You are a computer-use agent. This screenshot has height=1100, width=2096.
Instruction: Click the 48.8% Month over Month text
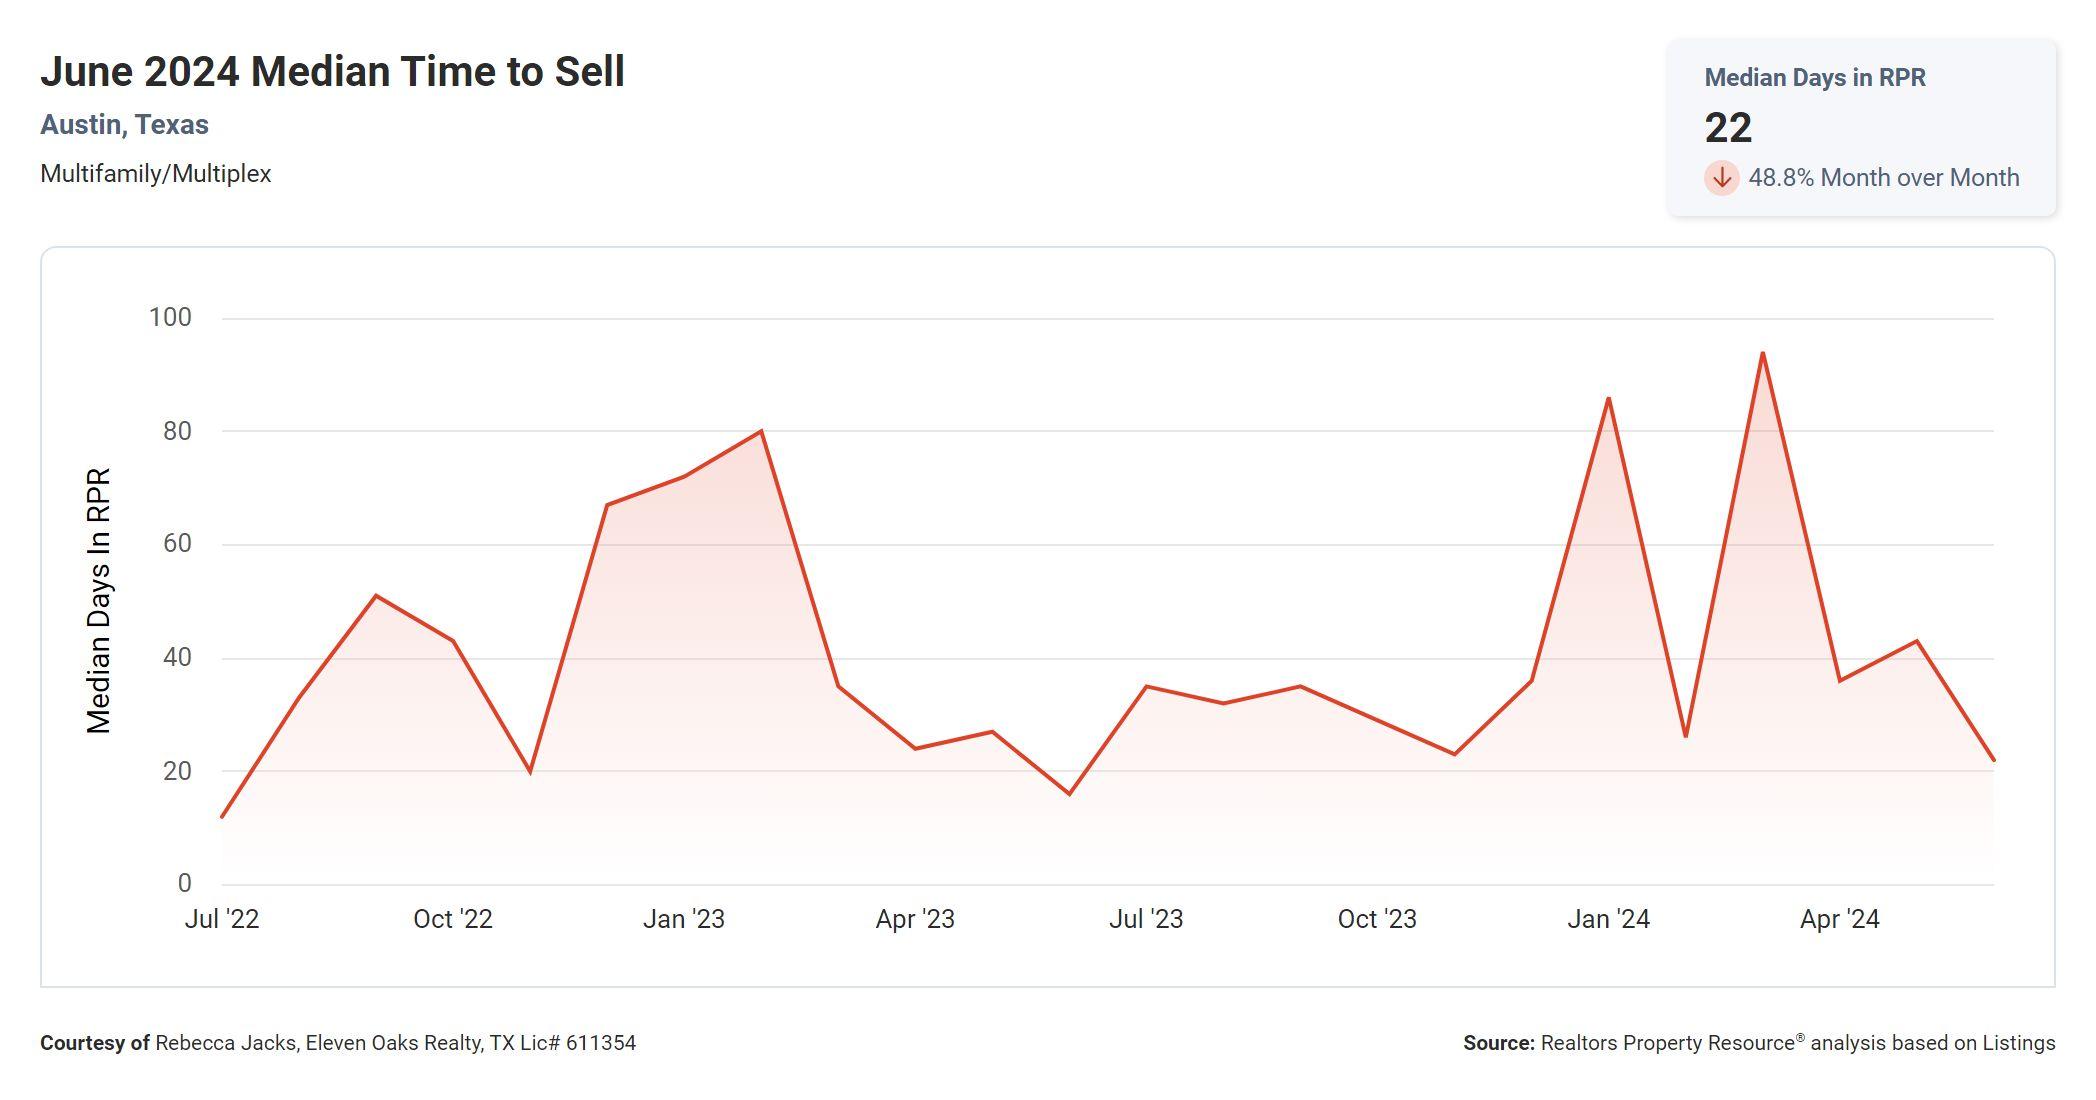point(1883,178)
